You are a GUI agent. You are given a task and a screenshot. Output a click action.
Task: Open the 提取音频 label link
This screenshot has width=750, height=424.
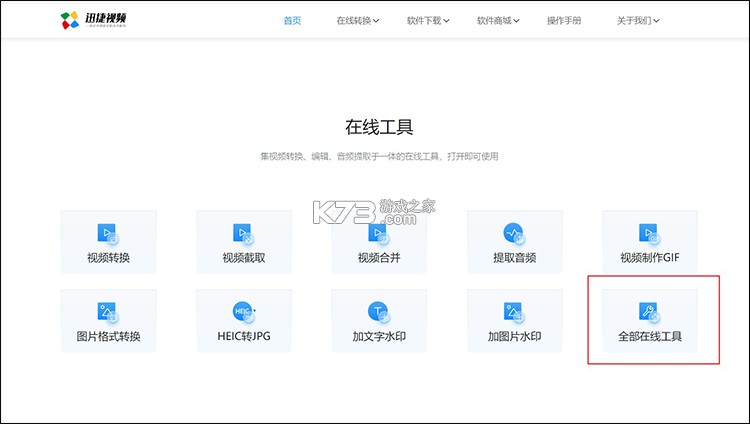514,258
